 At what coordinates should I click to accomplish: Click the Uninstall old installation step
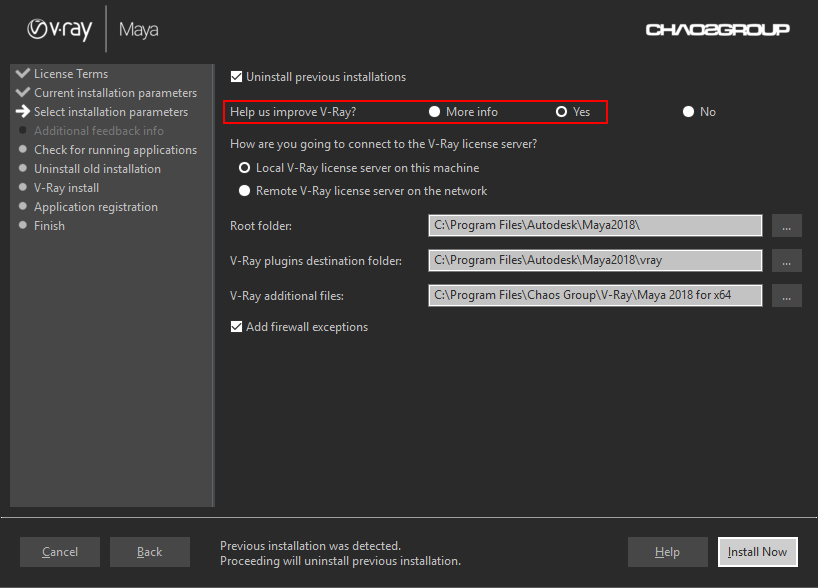97,169
